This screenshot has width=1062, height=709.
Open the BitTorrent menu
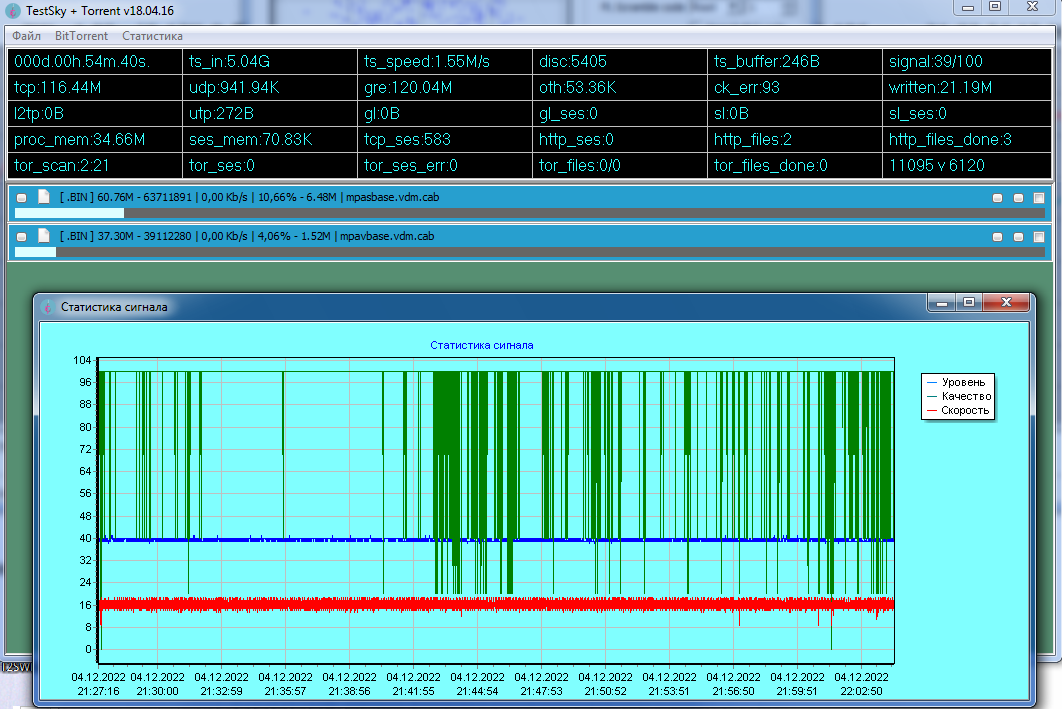pos(81,36)
